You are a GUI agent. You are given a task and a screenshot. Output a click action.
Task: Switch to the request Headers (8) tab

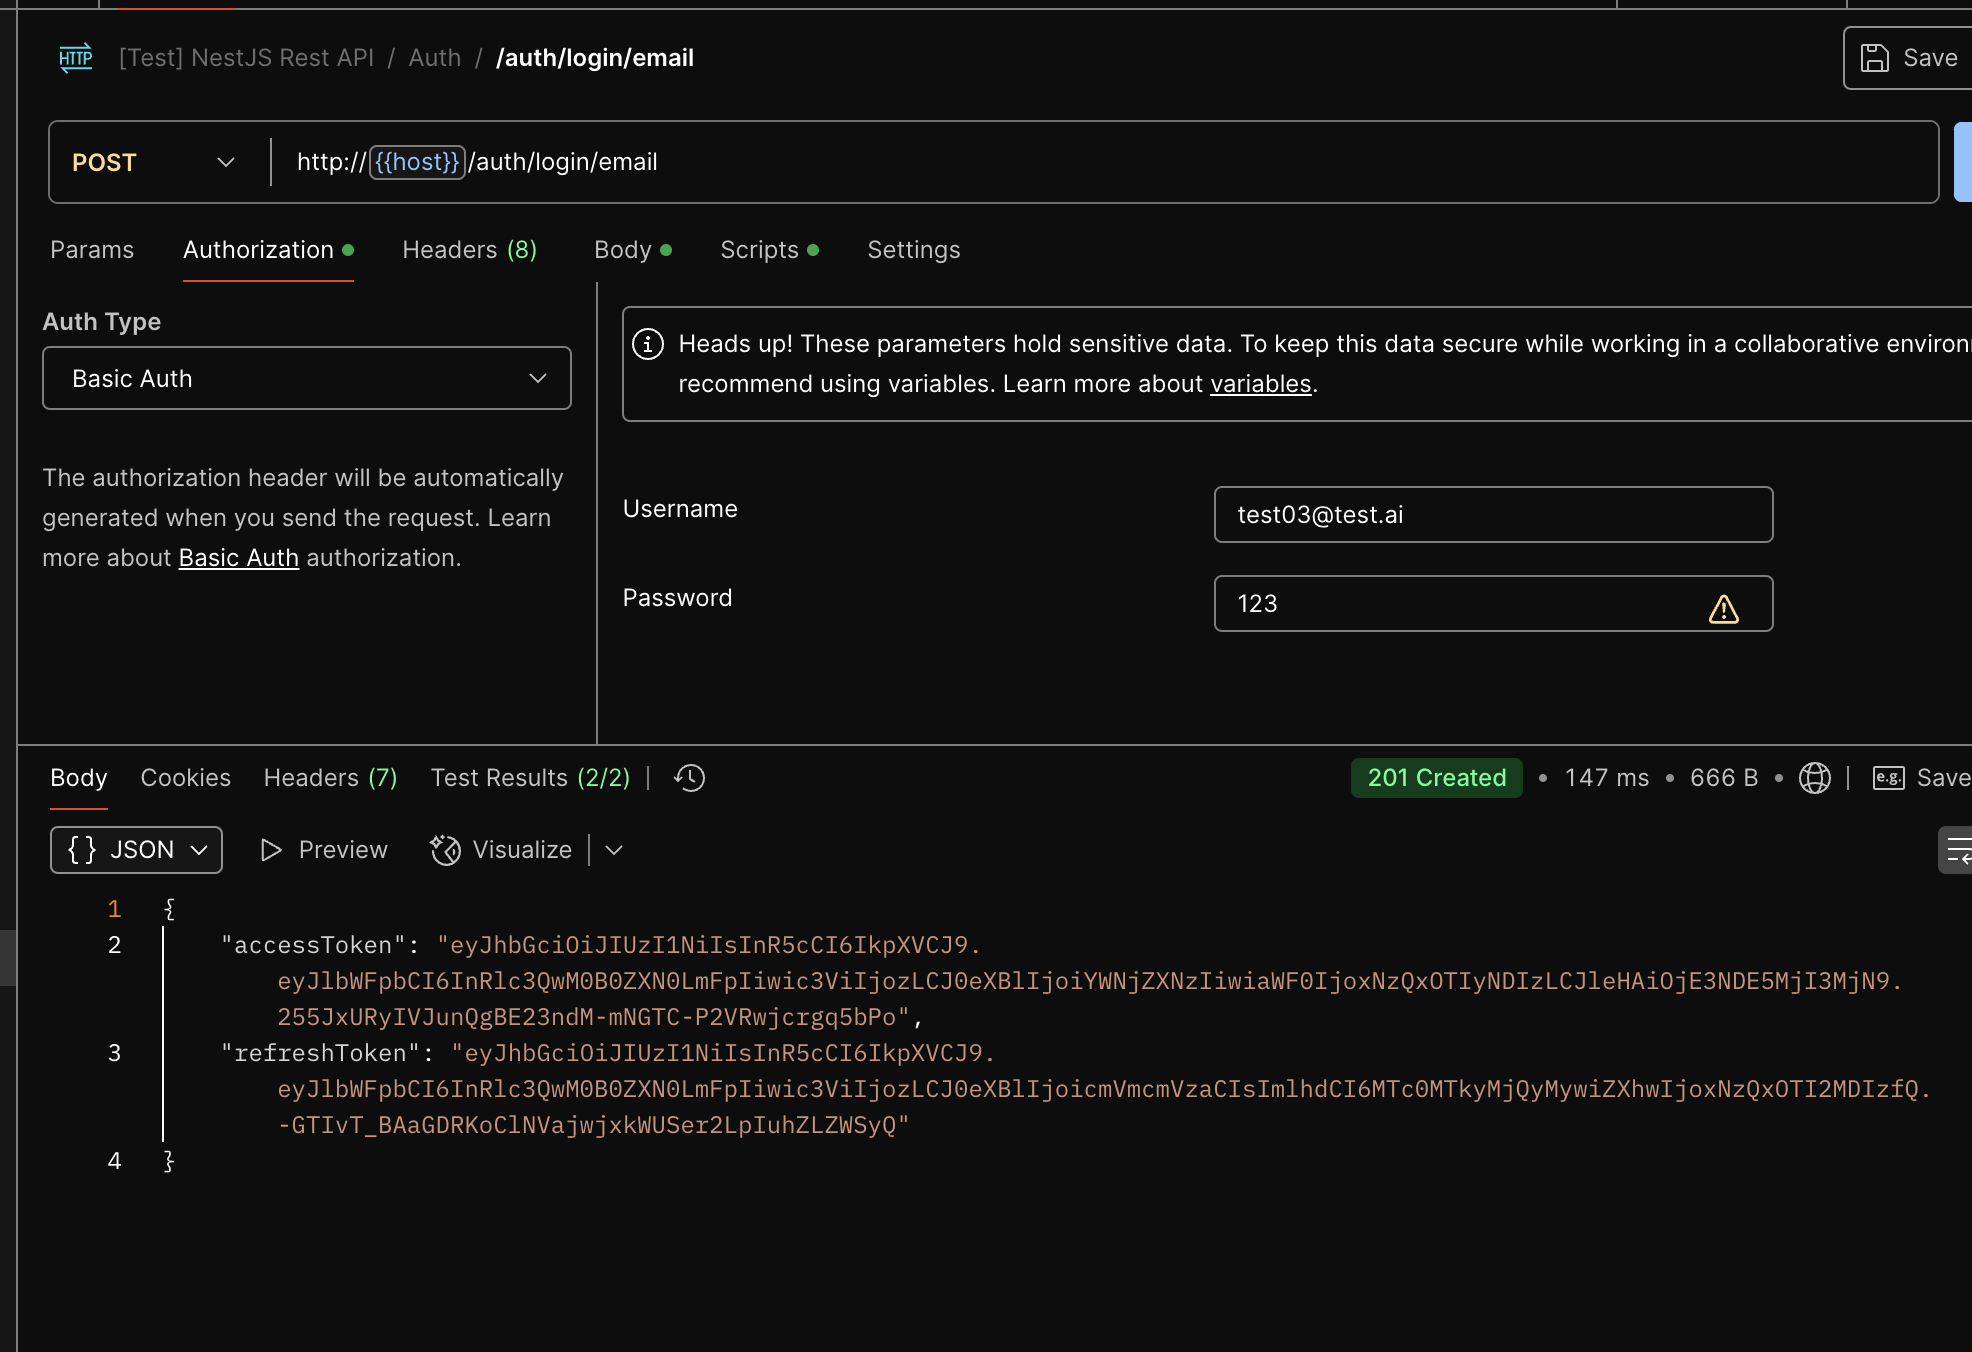469,250
